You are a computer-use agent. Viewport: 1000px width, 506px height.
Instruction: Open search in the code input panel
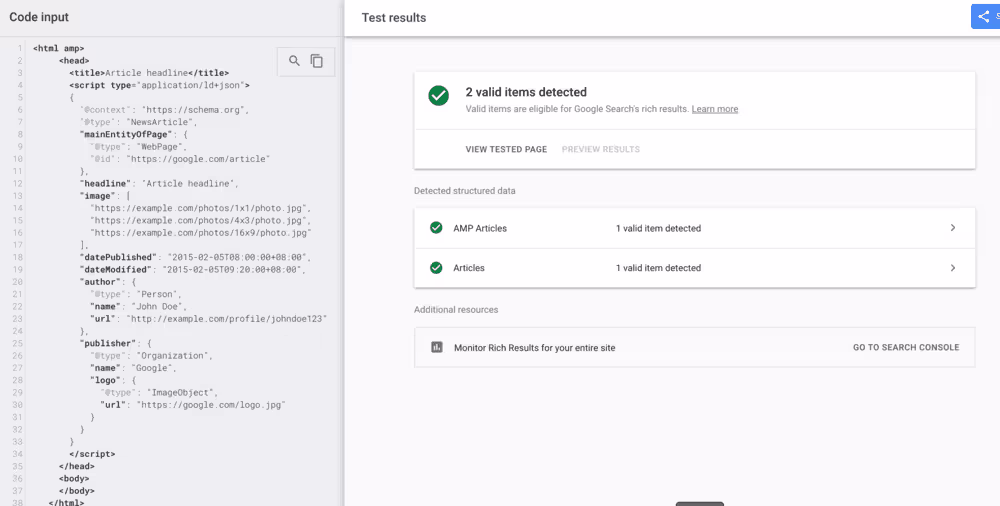pyautogui.click(x=294, y=61)
